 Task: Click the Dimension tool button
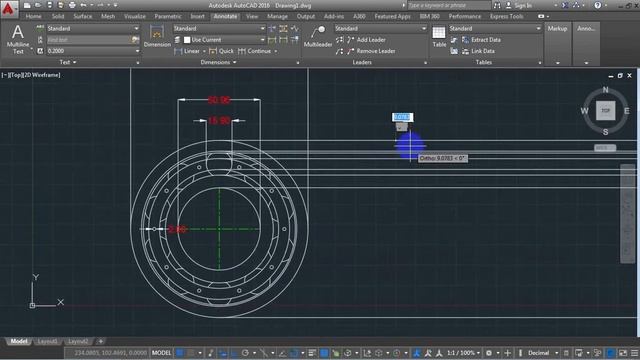(x=157, y=36)
